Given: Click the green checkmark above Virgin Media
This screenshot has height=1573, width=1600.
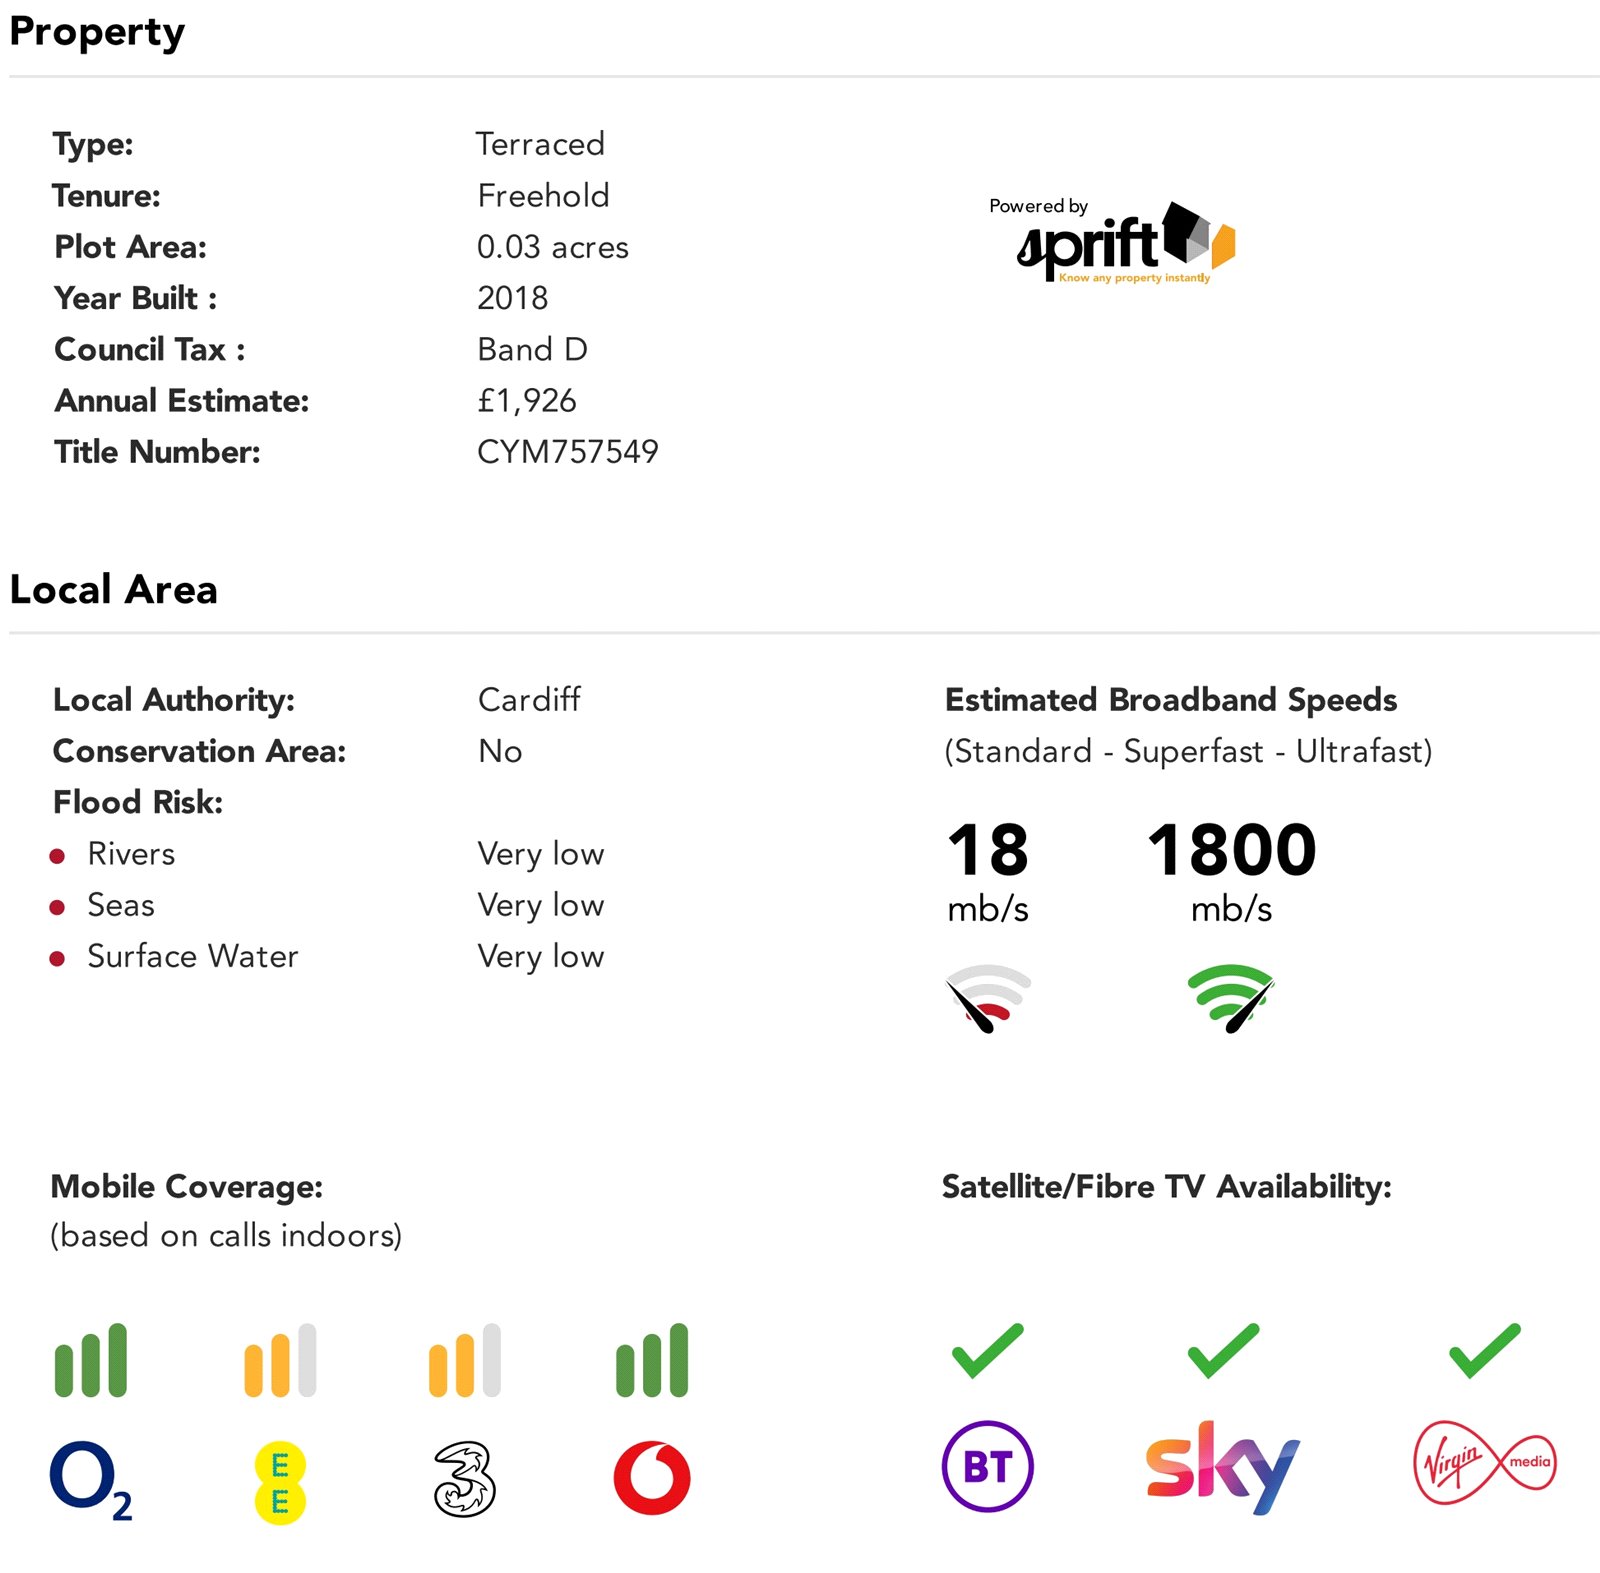Looking at the screenshot, I should coord(1485,1351).
